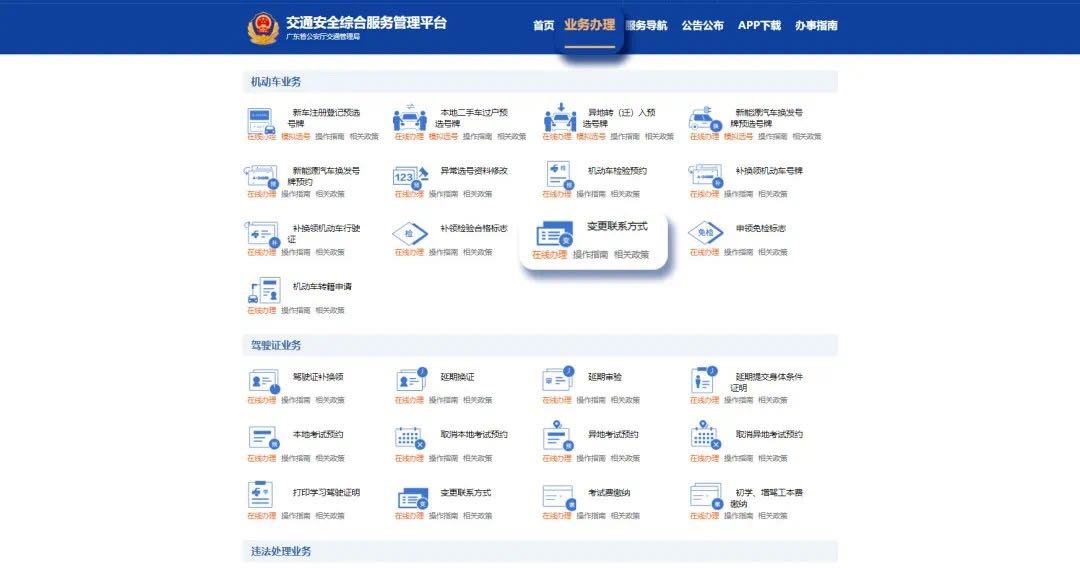Open the 公告公布 nav tab
Screen dimensions: 1080x568
coord(703,25)
